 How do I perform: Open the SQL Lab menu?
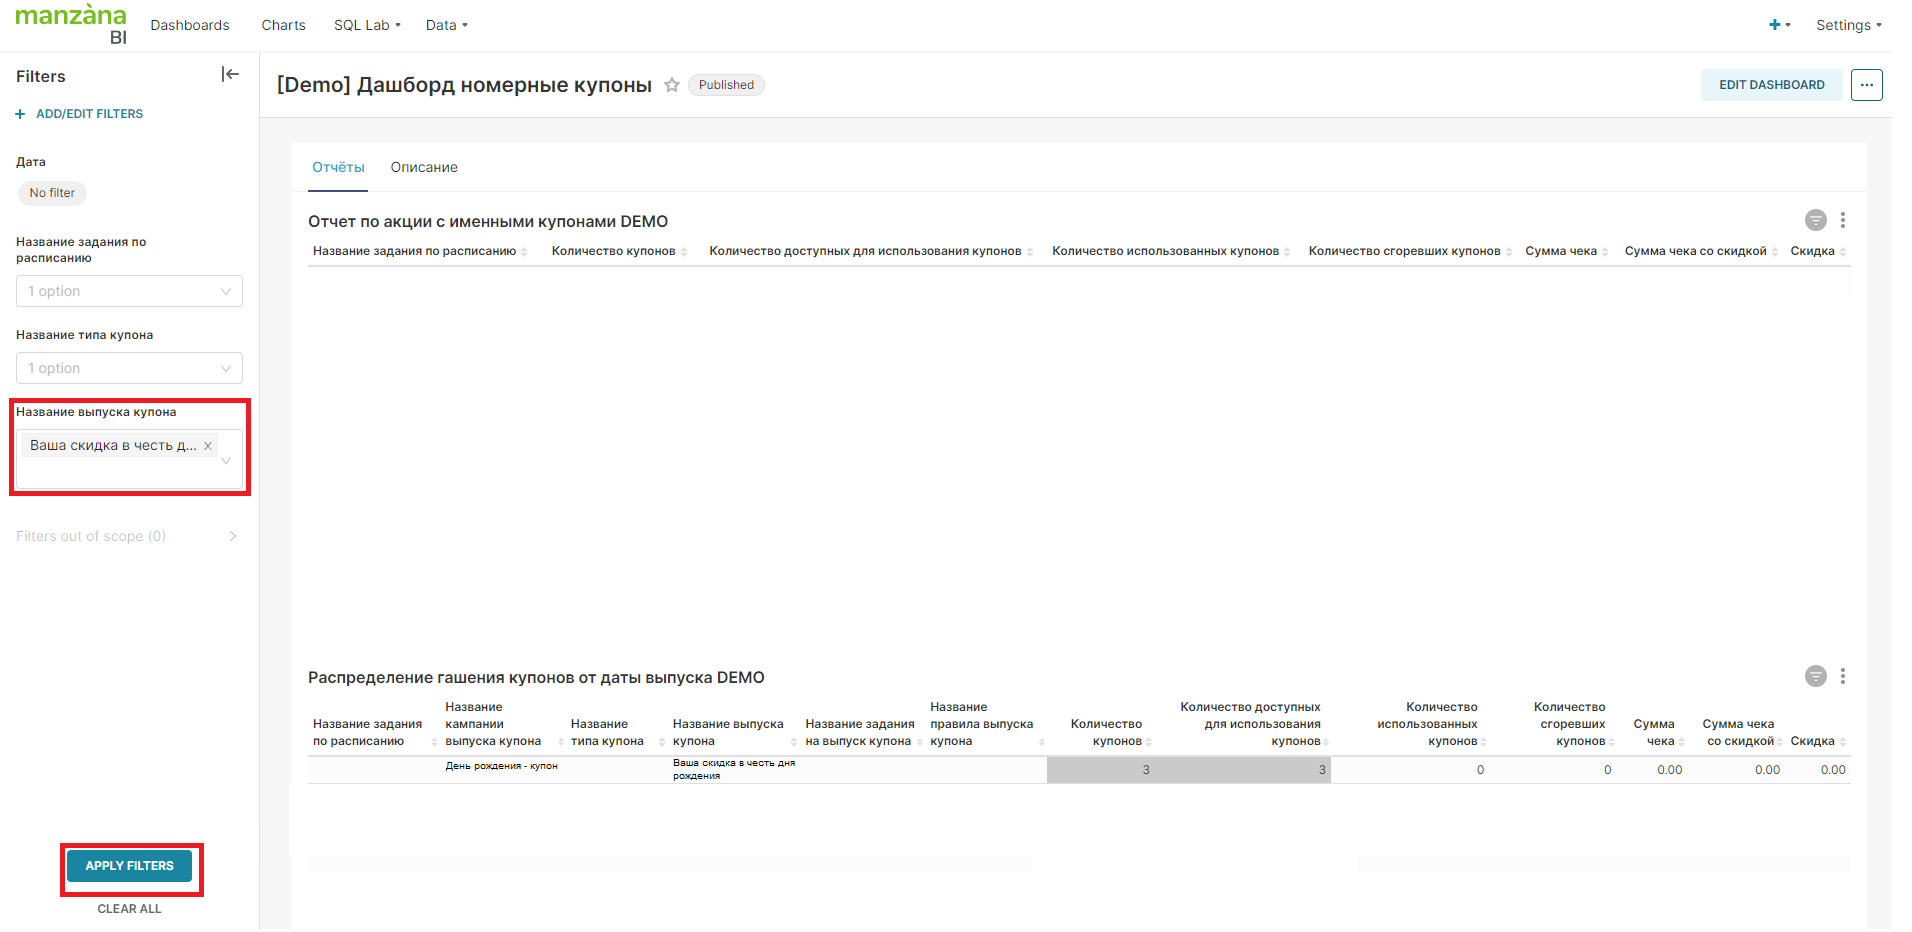(366, 25)
